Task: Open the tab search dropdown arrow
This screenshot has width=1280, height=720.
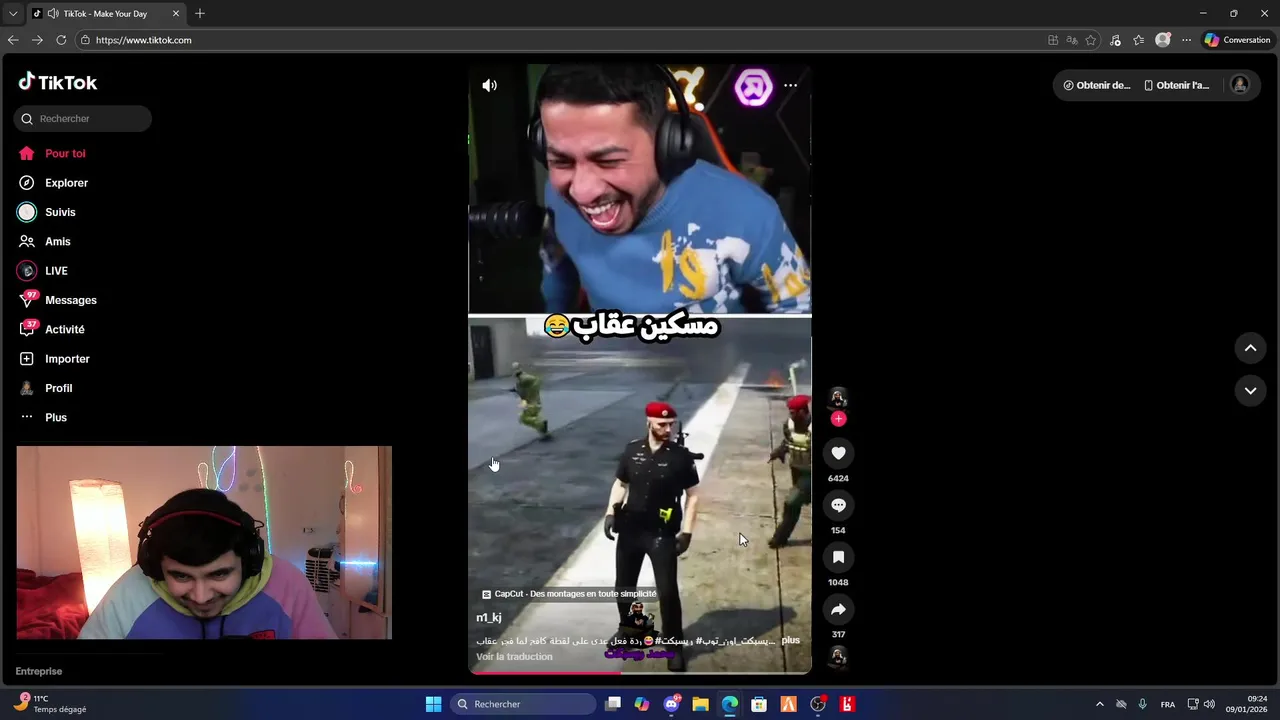Action: coord(13,14)
